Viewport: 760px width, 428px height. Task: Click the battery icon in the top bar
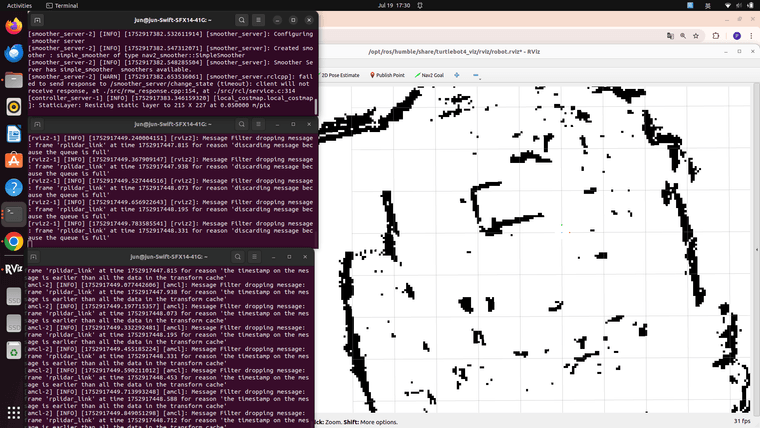pyautogui.click(x=751, y=5)
